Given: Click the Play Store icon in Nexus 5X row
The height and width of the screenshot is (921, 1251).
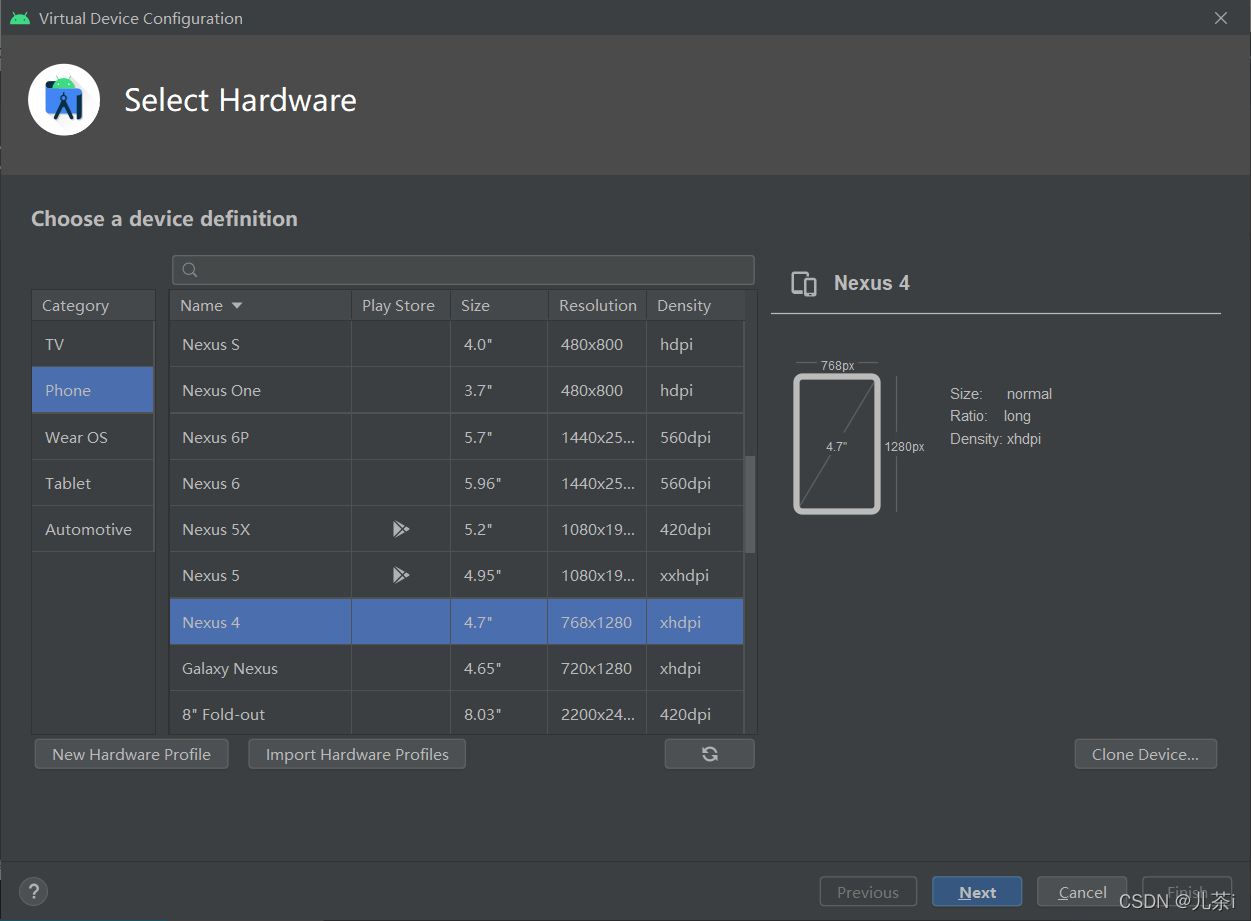Looking at the screenshot, I should [400, 529].
